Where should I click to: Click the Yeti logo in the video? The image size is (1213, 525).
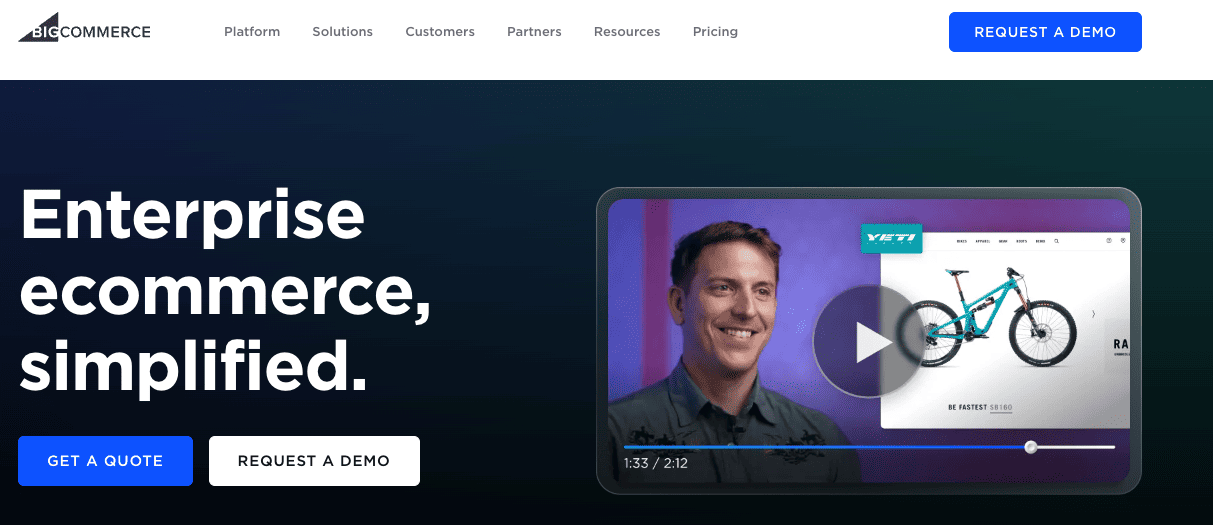[x=891, y=240]
